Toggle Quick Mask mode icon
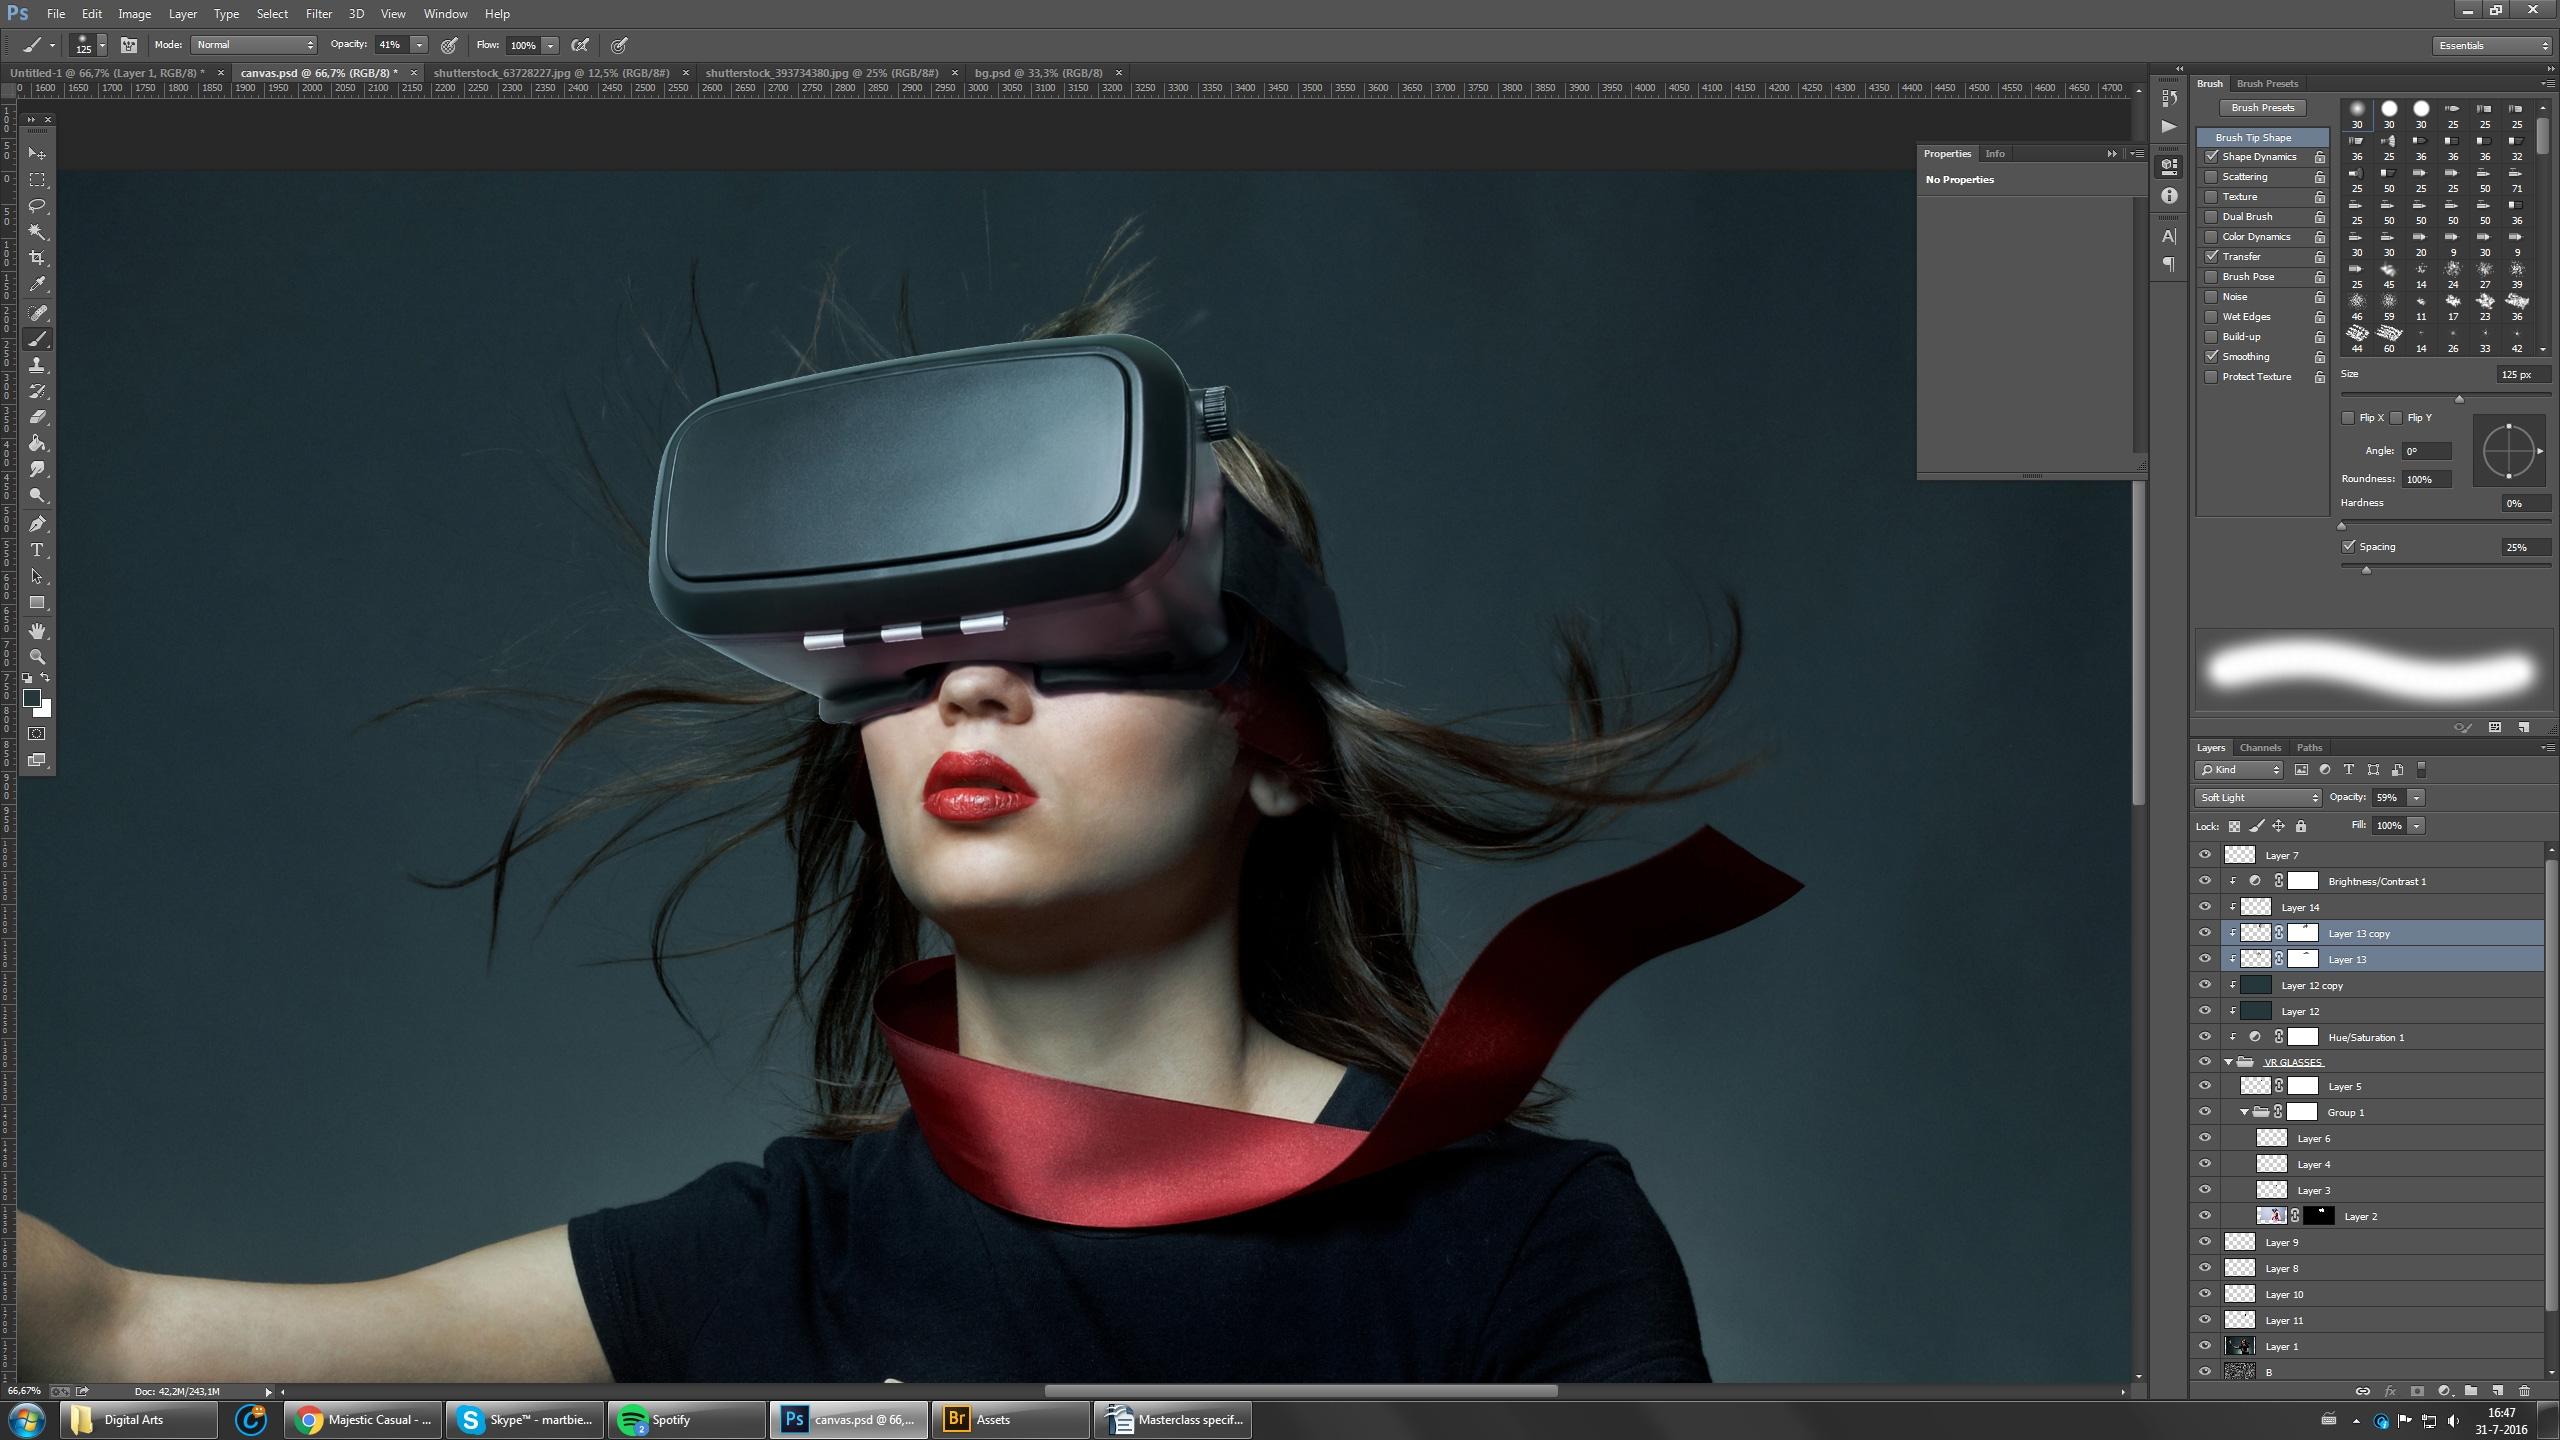This screenshot has width=2560, height=1440. click(x=37, y=734)
